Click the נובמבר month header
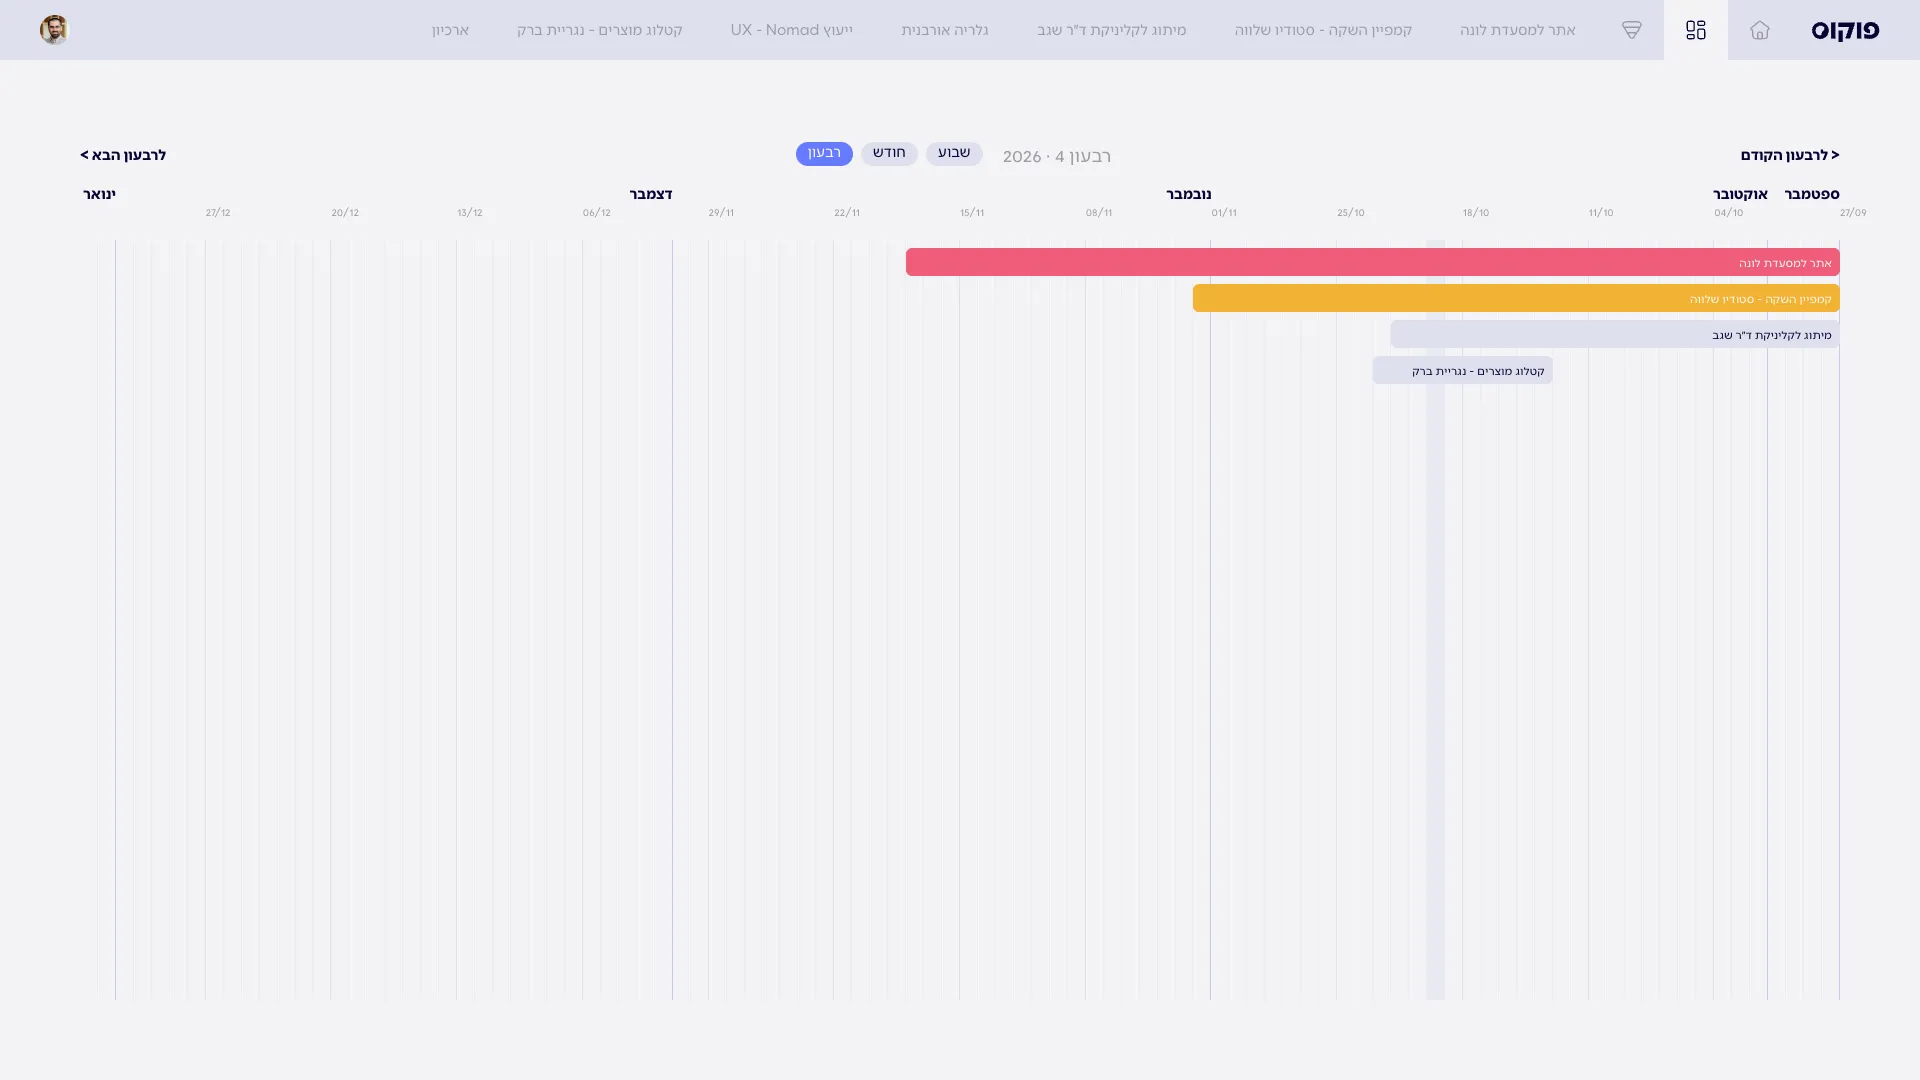1920x1080 pixels. tap(1188, 194)
